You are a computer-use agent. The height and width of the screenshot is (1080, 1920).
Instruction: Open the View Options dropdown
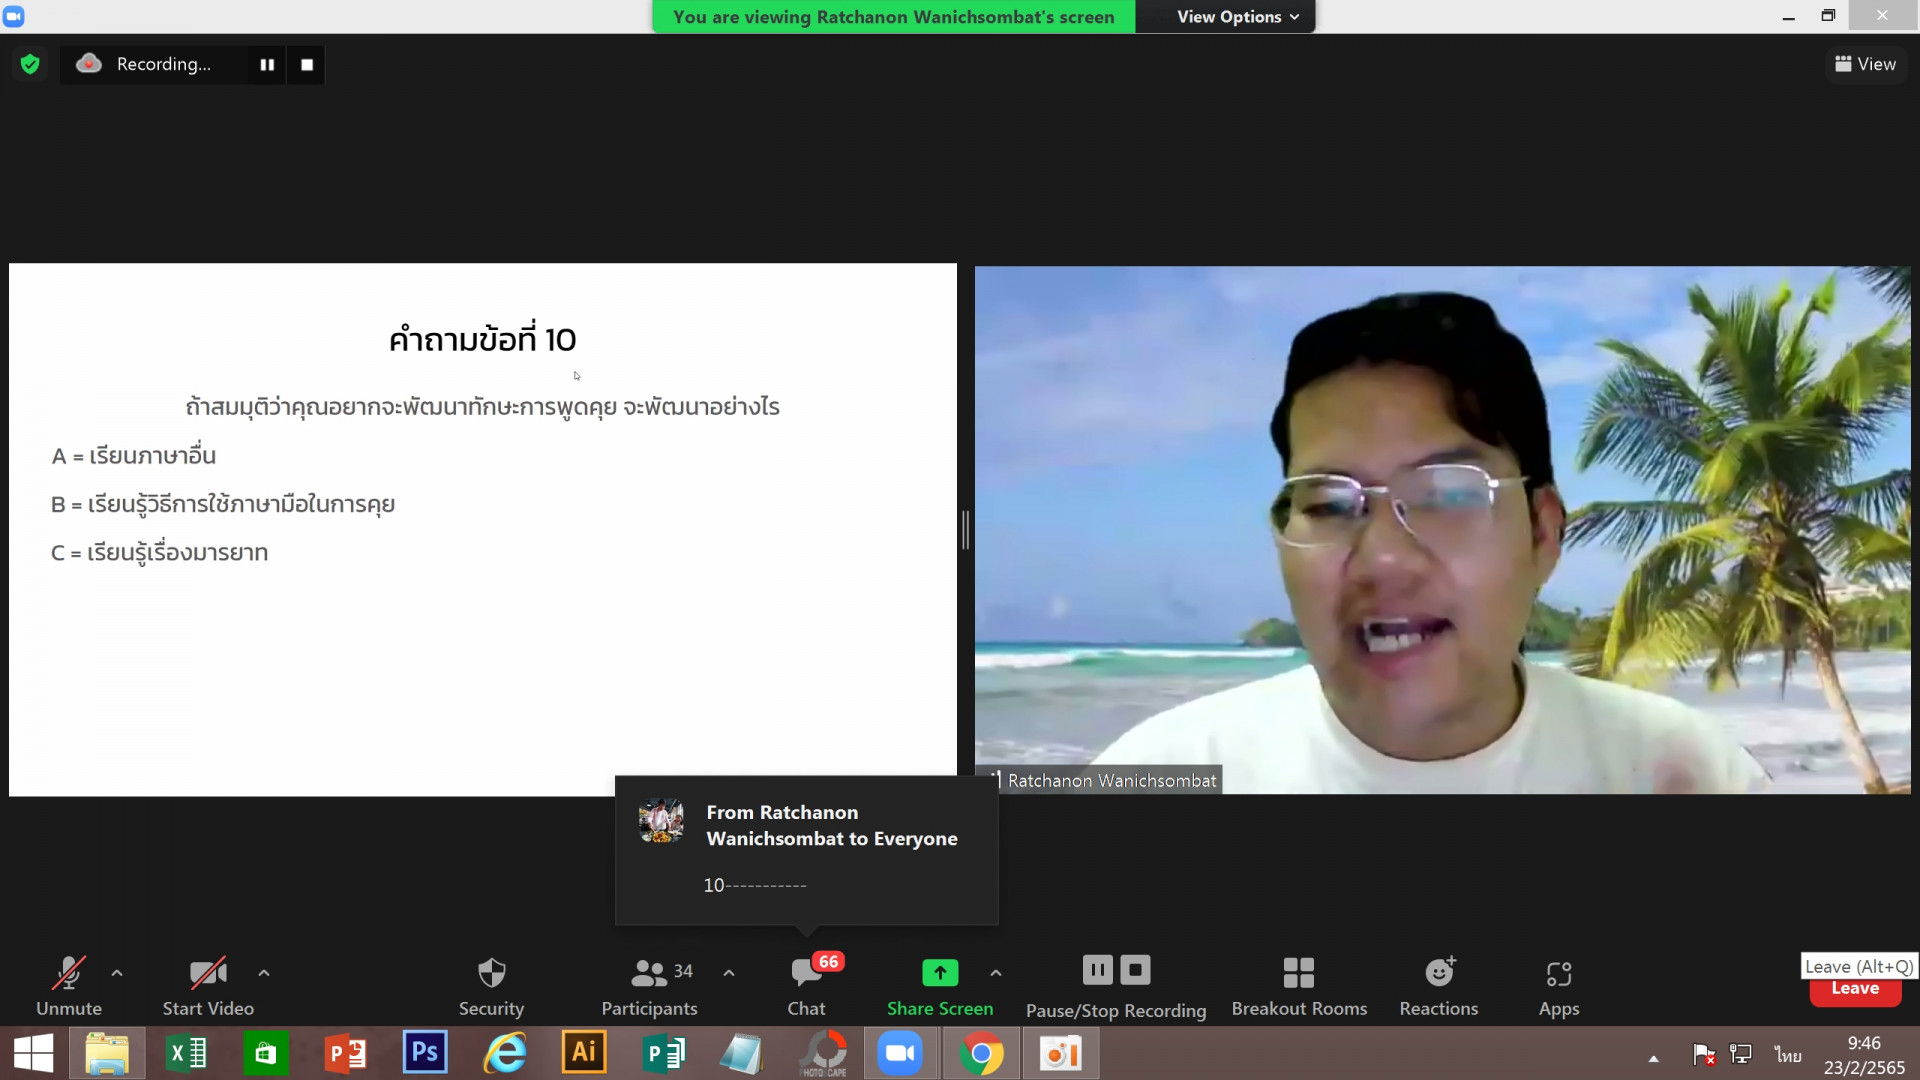coord(1237,17)
